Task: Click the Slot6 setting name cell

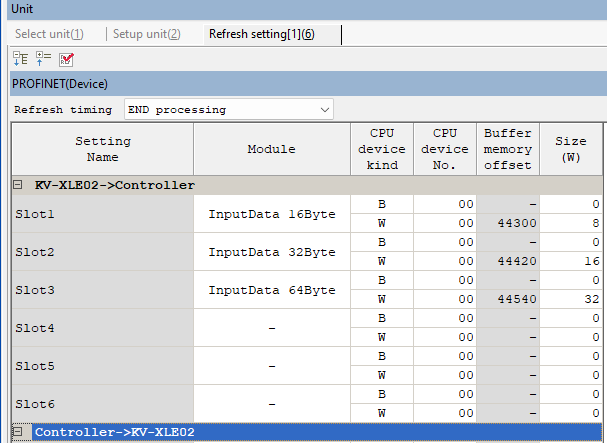Action: point(103,404)
